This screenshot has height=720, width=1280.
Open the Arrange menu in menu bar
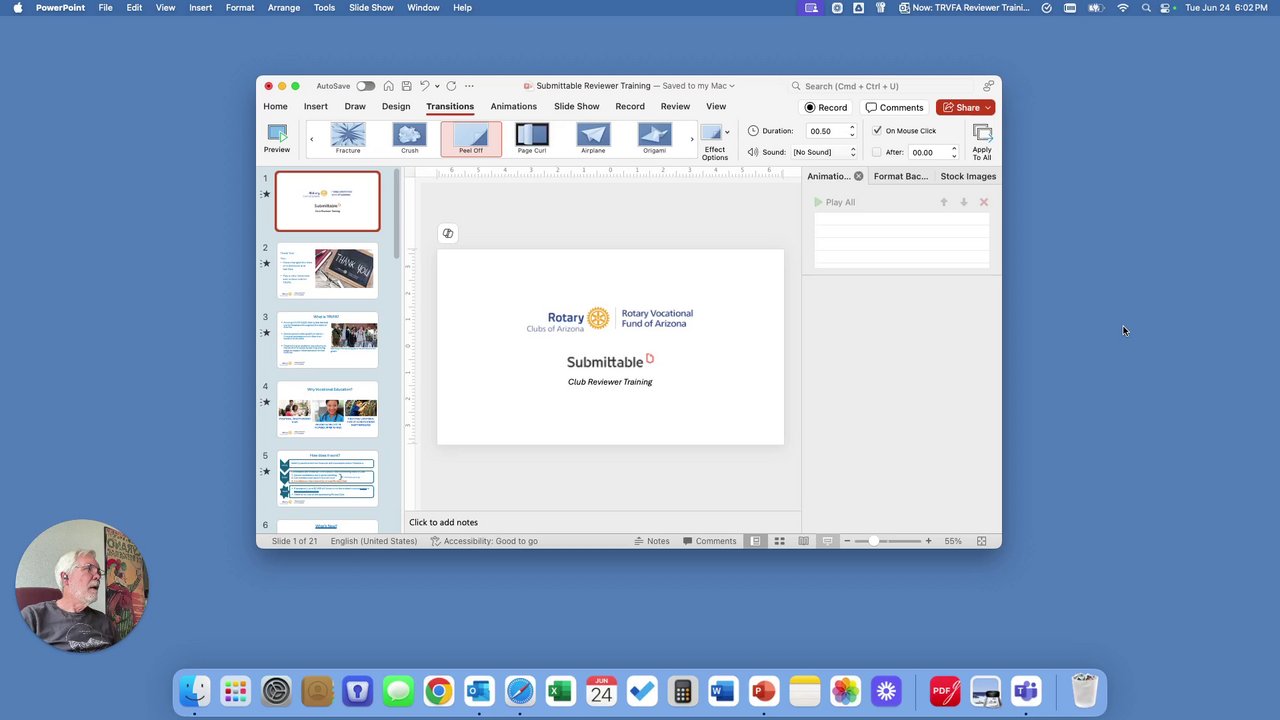pos(284,7)
